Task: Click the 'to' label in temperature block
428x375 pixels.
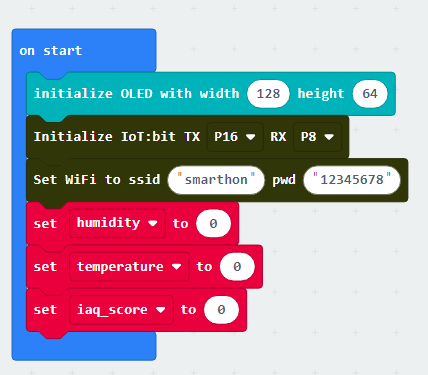Action: coord(204,267)
